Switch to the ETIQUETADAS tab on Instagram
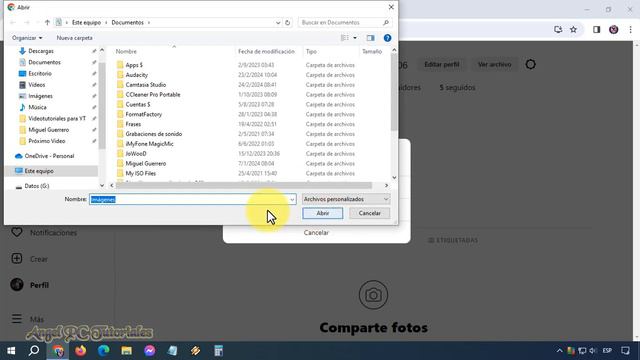This screenshot has width=640, height=360. [x=453, y=240]
